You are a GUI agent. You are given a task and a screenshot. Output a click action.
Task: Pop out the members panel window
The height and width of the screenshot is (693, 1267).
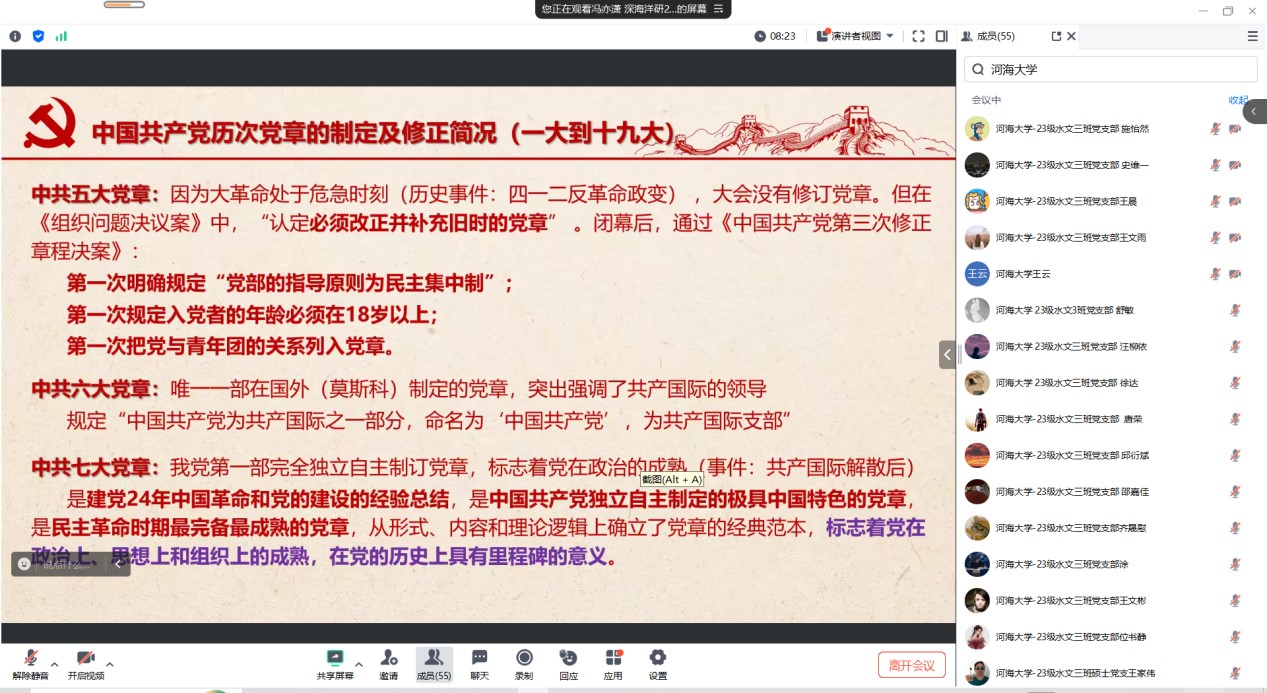[1056, 36]
